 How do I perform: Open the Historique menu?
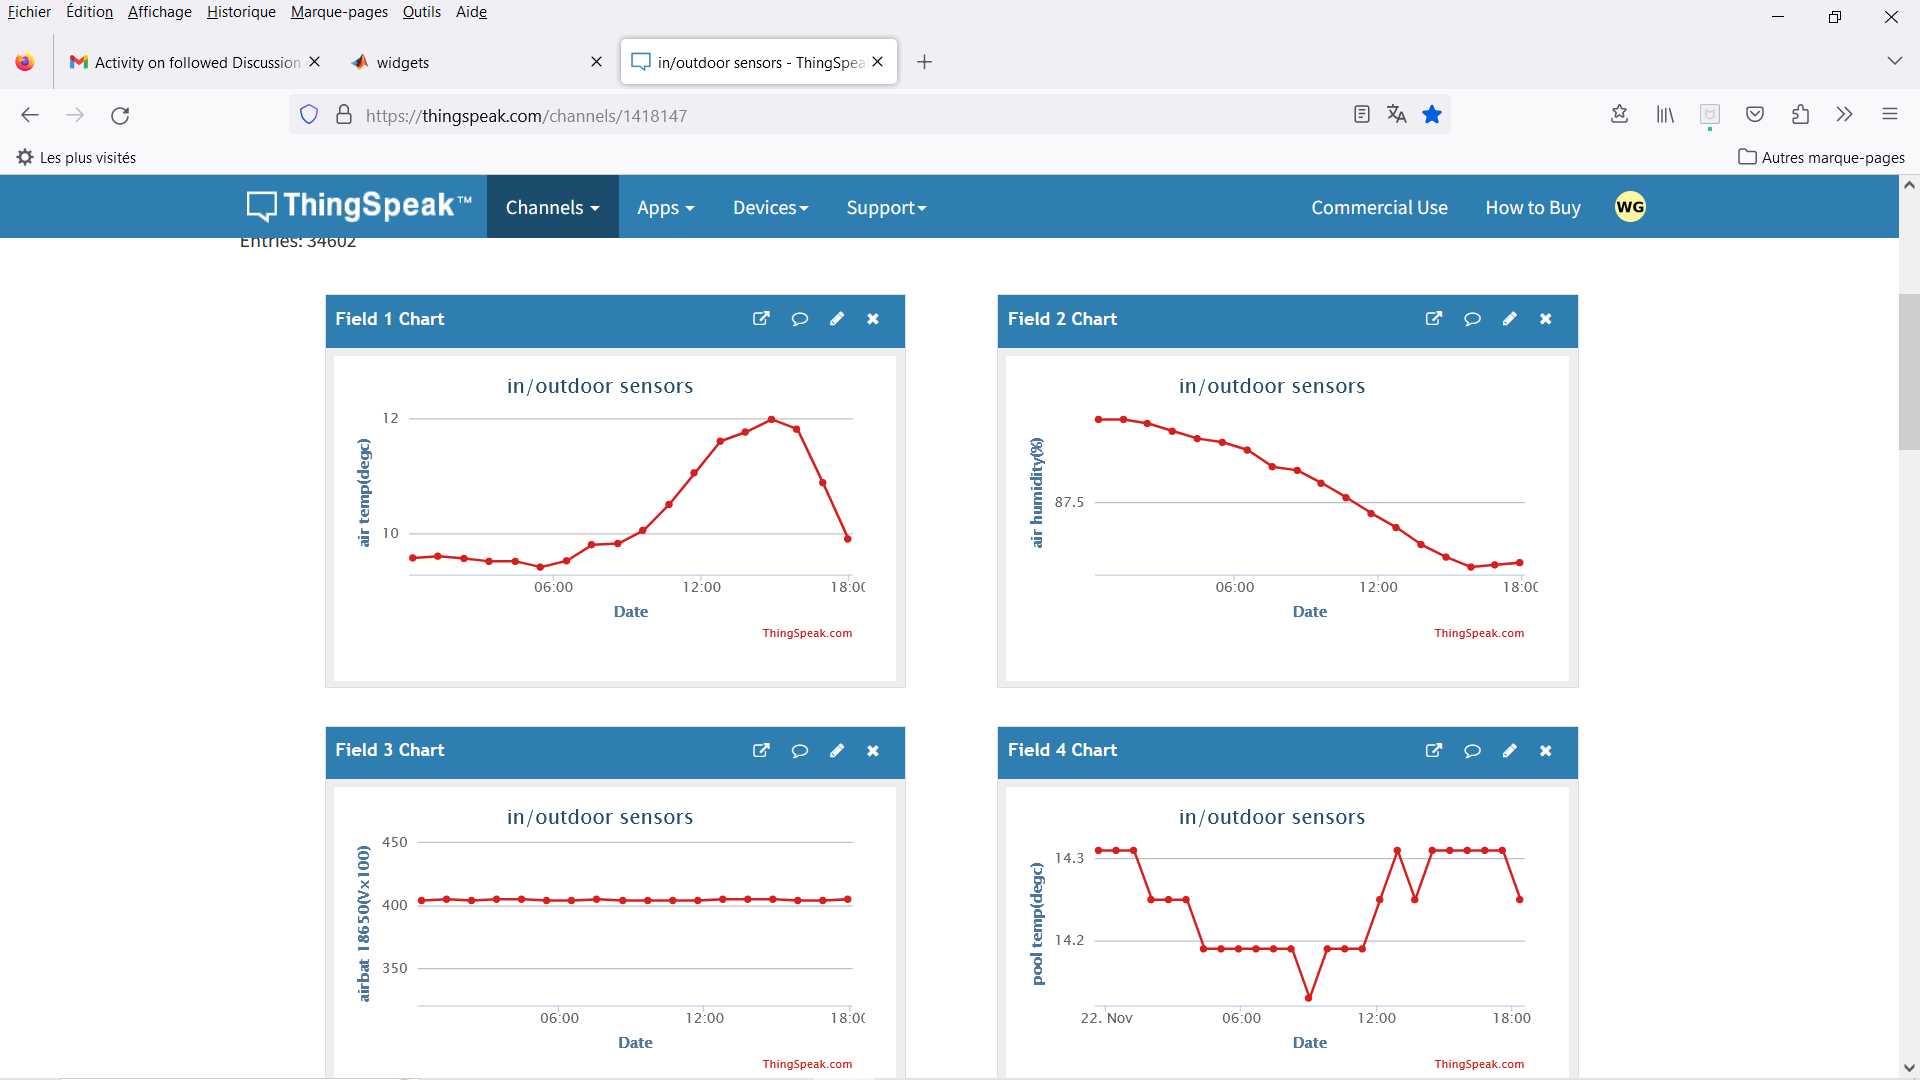[241, 12]
